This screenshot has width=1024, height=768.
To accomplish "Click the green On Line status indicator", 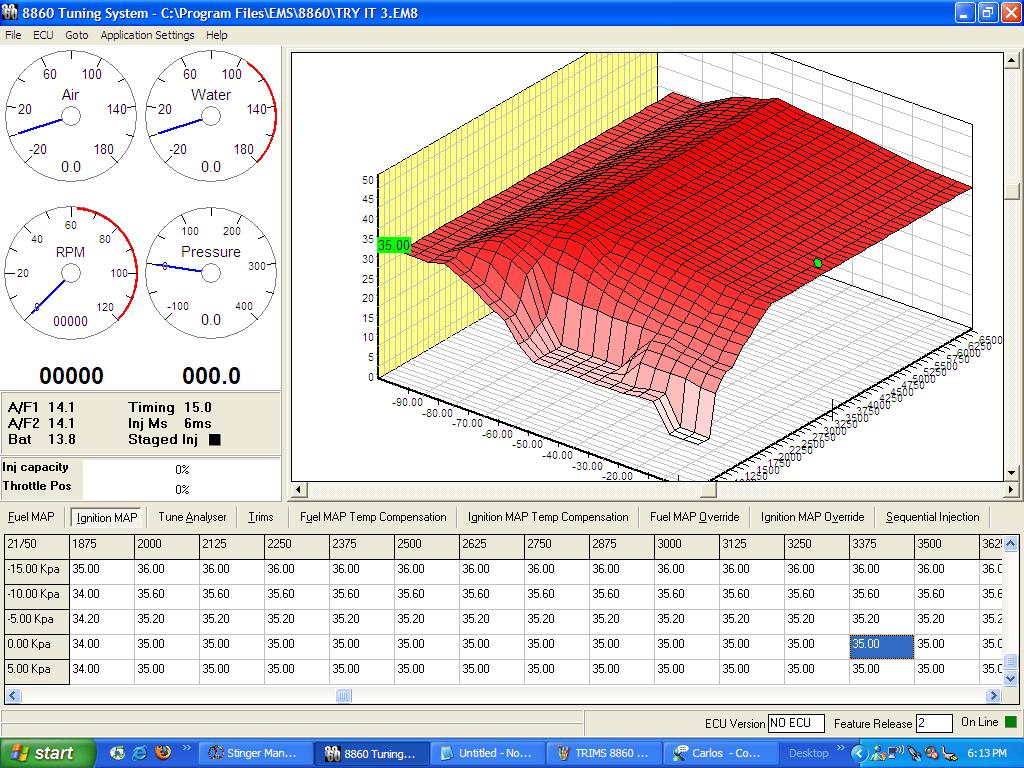I will pyautogui.click(x=1010, y=722).
